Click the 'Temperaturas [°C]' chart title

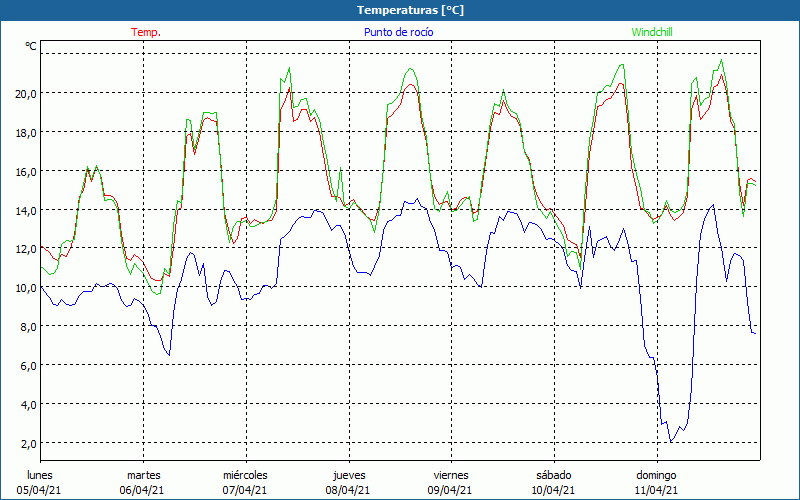[x=411, y=10]
